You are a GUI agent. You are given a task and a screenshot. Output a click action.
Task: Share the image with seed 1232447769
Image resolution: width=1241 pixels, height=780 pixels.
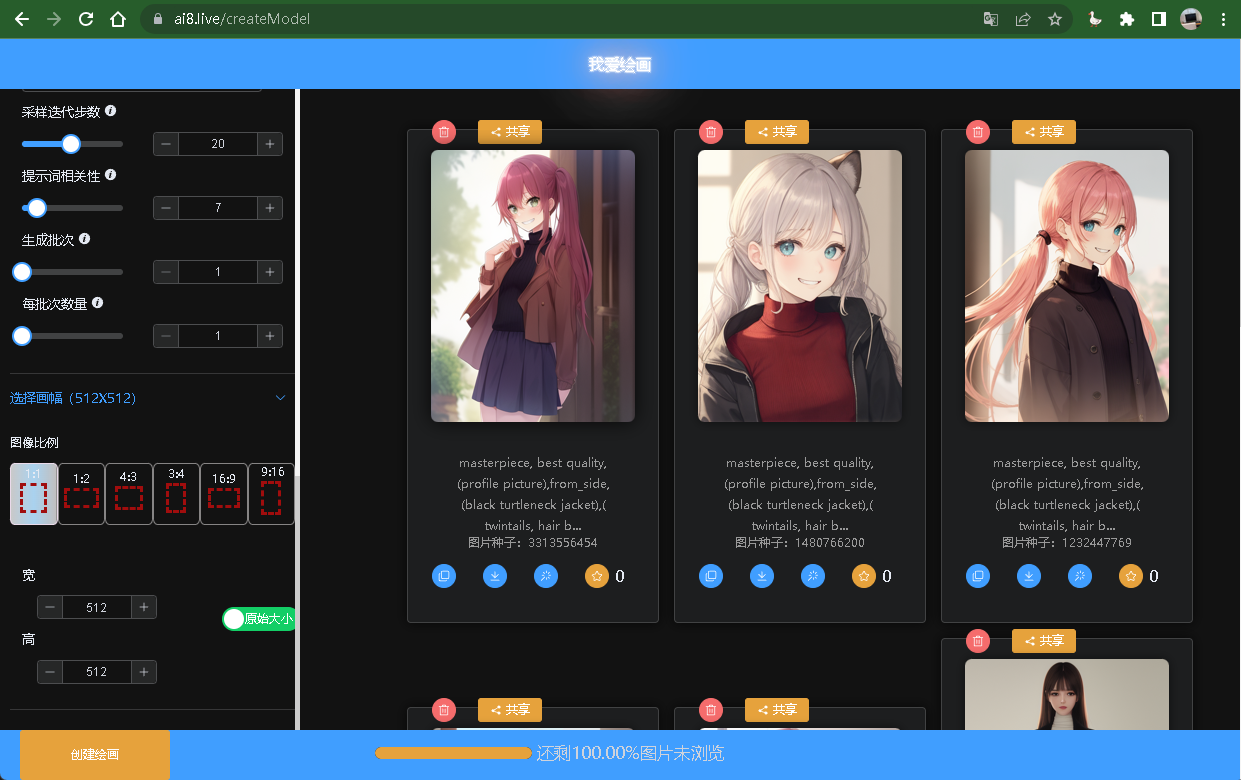click(1044, 132)
